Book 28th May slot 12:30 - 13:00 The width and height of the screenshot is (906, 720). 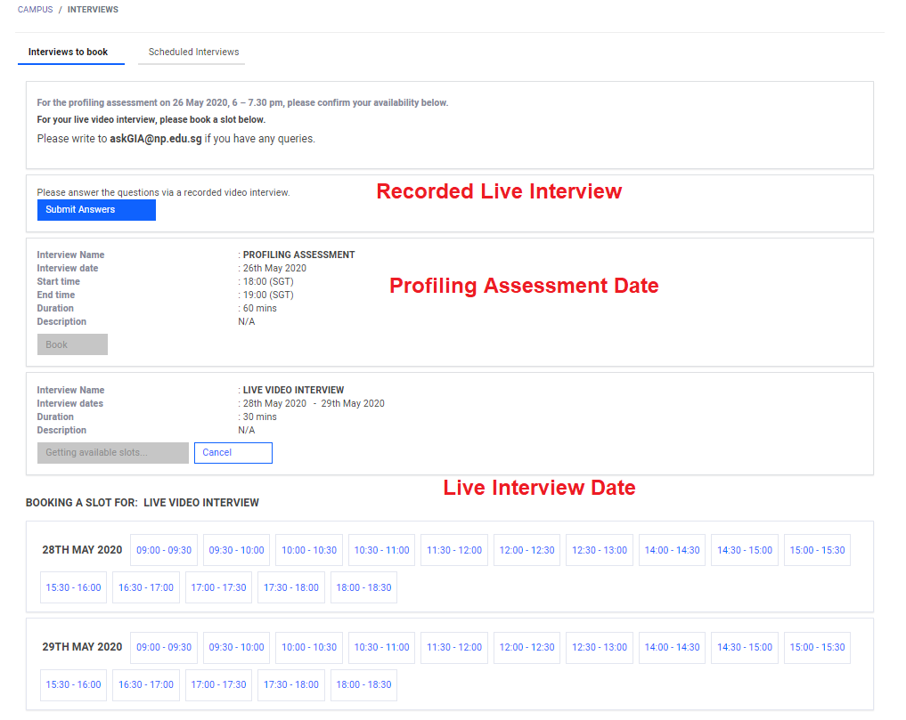[600, 550]
